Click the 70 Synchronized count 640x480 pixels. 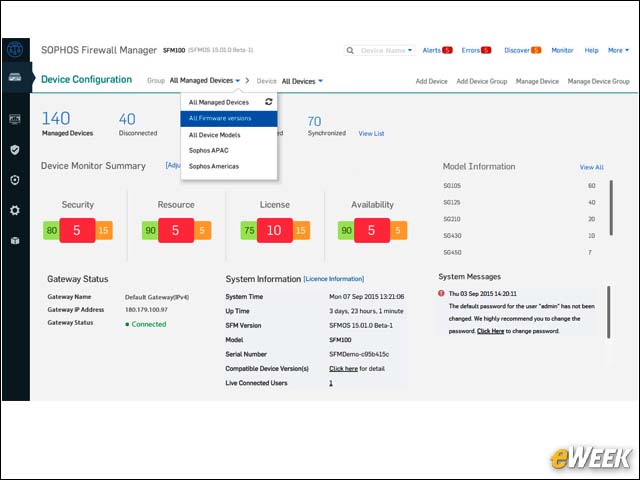tap(314, 121)
